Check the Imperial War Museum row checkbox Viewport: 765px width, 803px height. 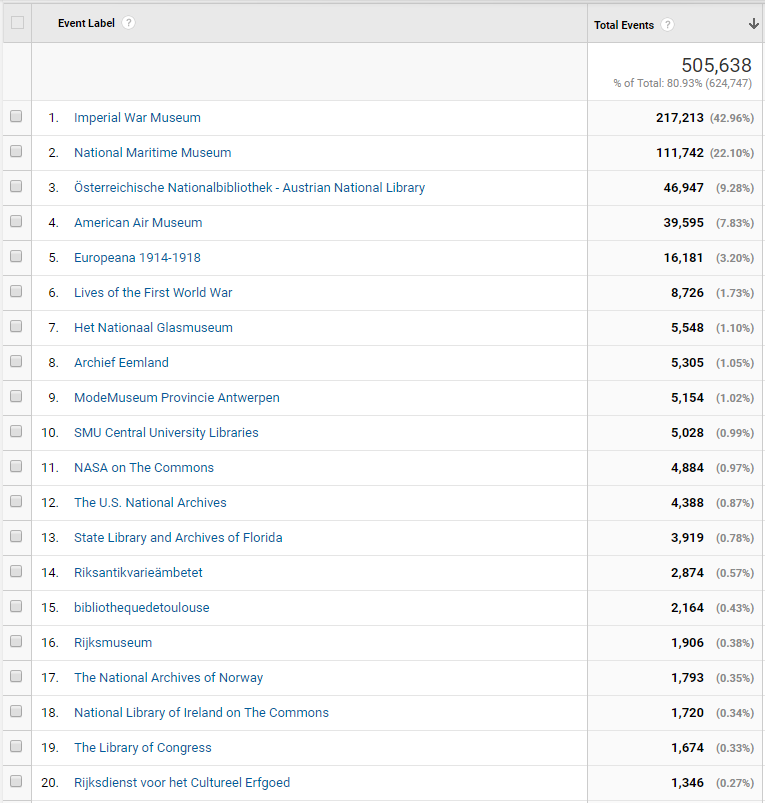coord(16,116)
